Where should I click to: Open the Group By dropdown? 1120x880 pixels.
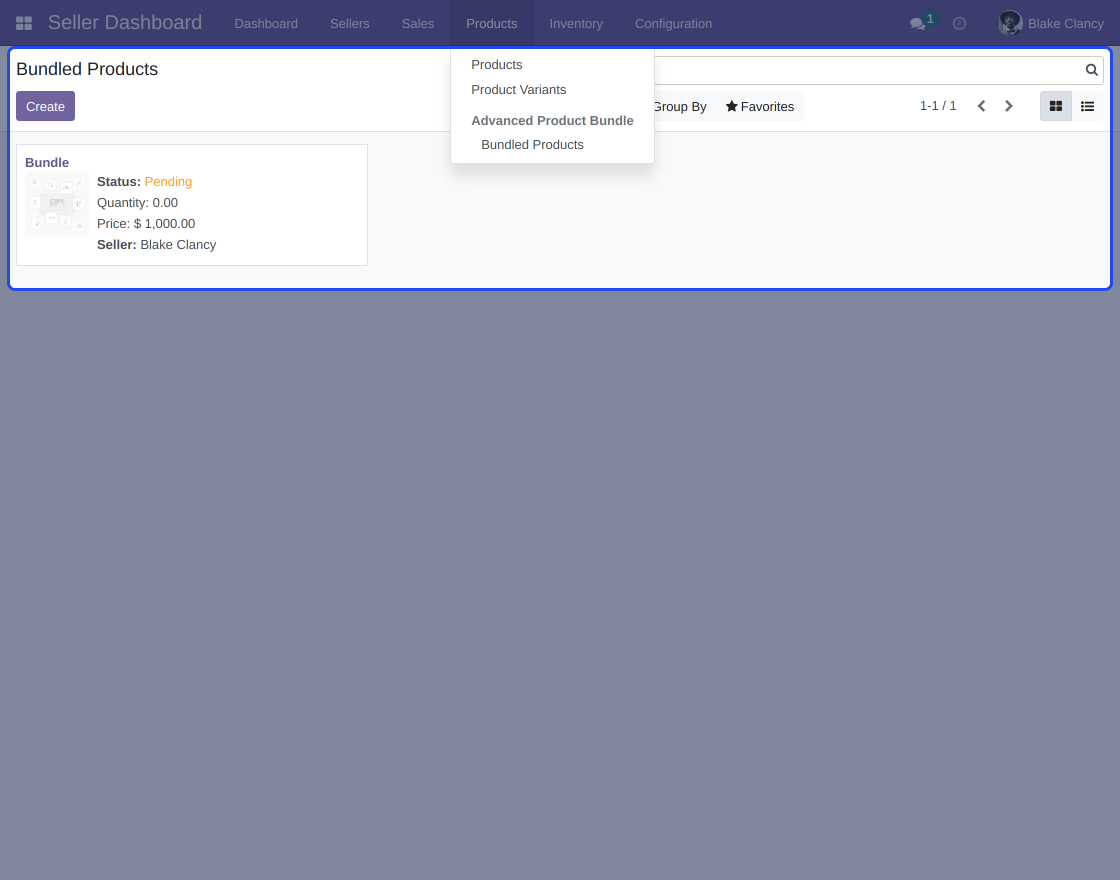coord(679,106)
